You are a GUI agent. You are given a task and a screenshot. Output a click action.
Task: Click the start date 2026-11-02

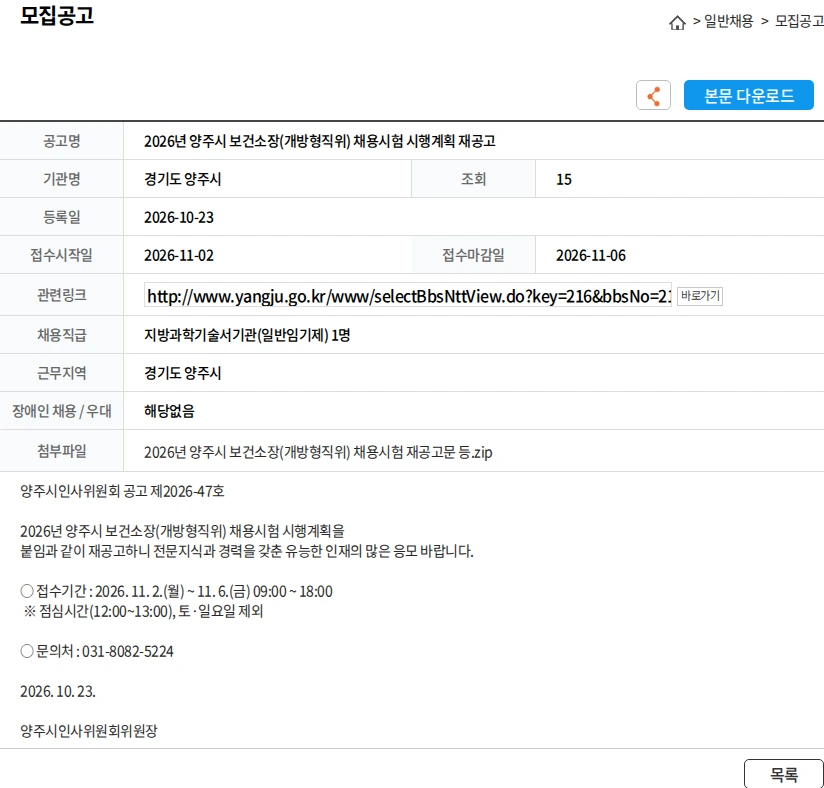coord(179,255)
